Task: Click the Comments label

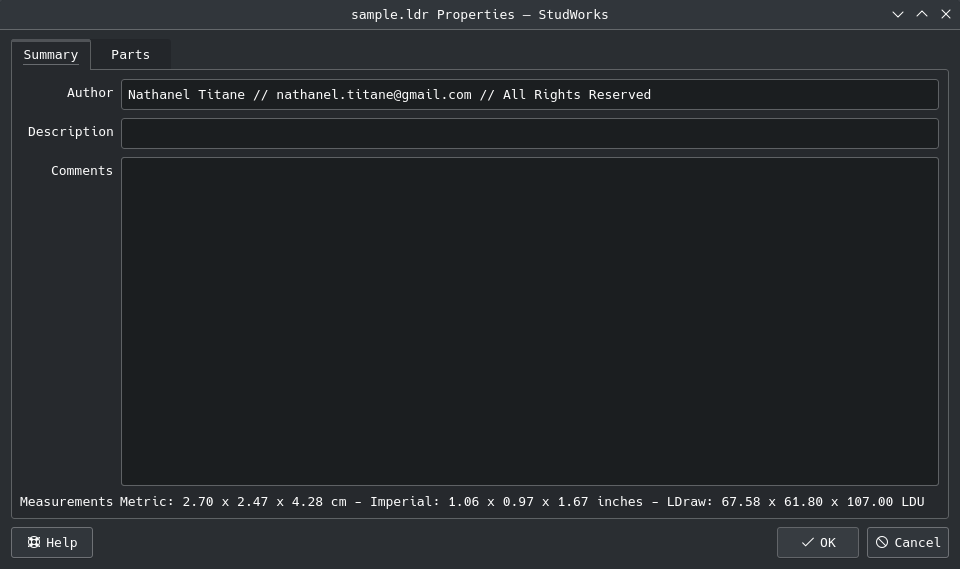Action: tap(82, 171)
